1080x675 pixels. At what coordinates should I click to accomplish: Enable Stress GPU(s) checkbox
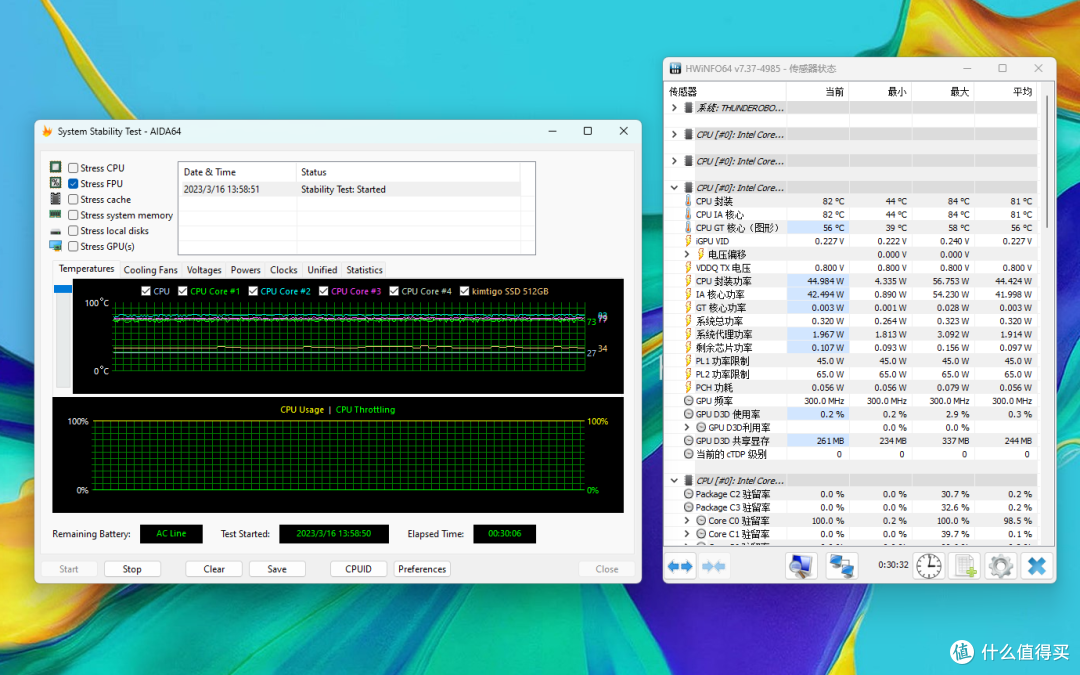tap(73, 246)
